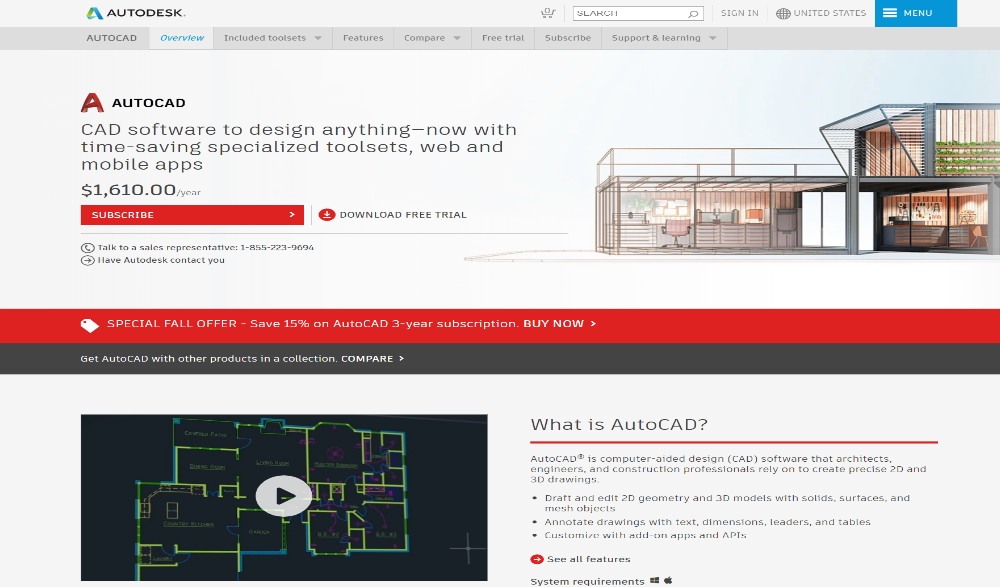Open the blue MENU button
The width and height of the screenshot is (1000, 587).
[x=915, y=13]
